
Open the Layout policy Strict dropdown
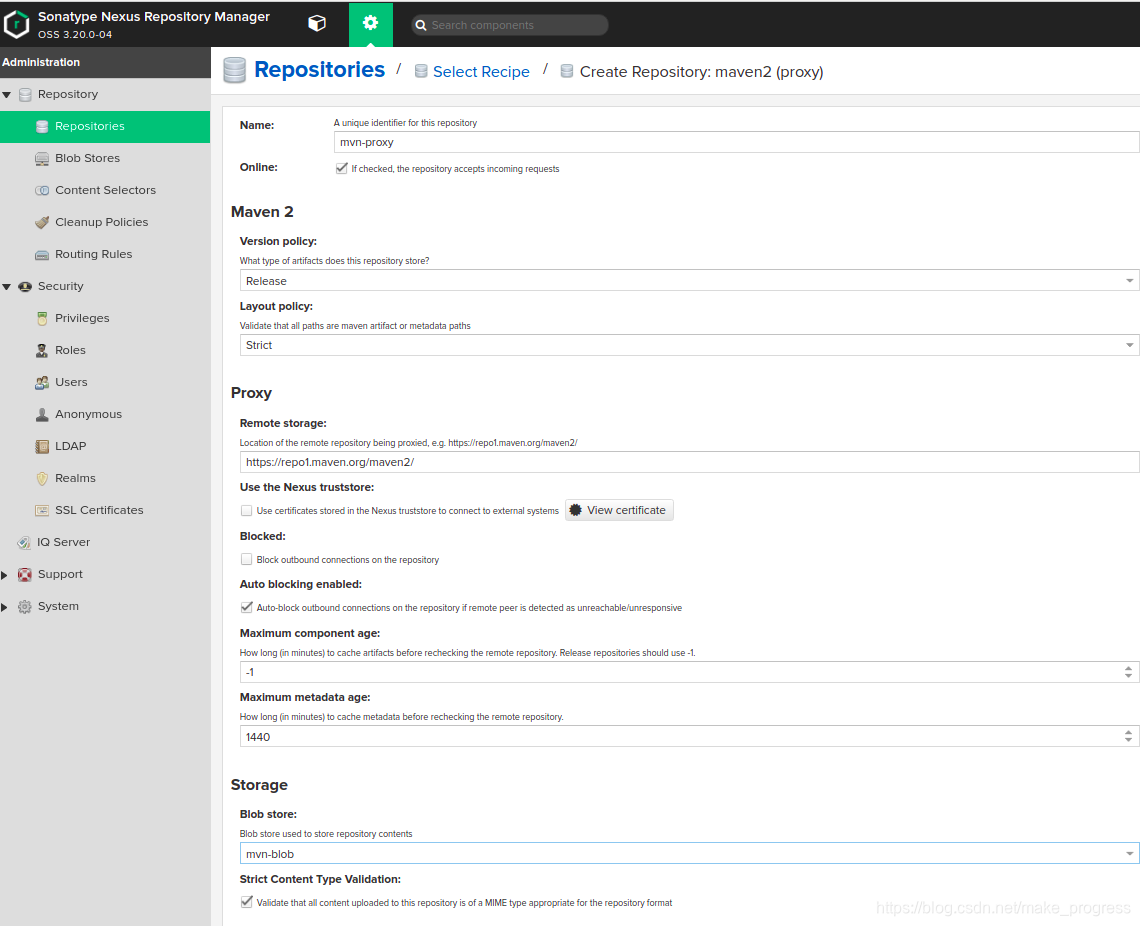(1129, 345)
